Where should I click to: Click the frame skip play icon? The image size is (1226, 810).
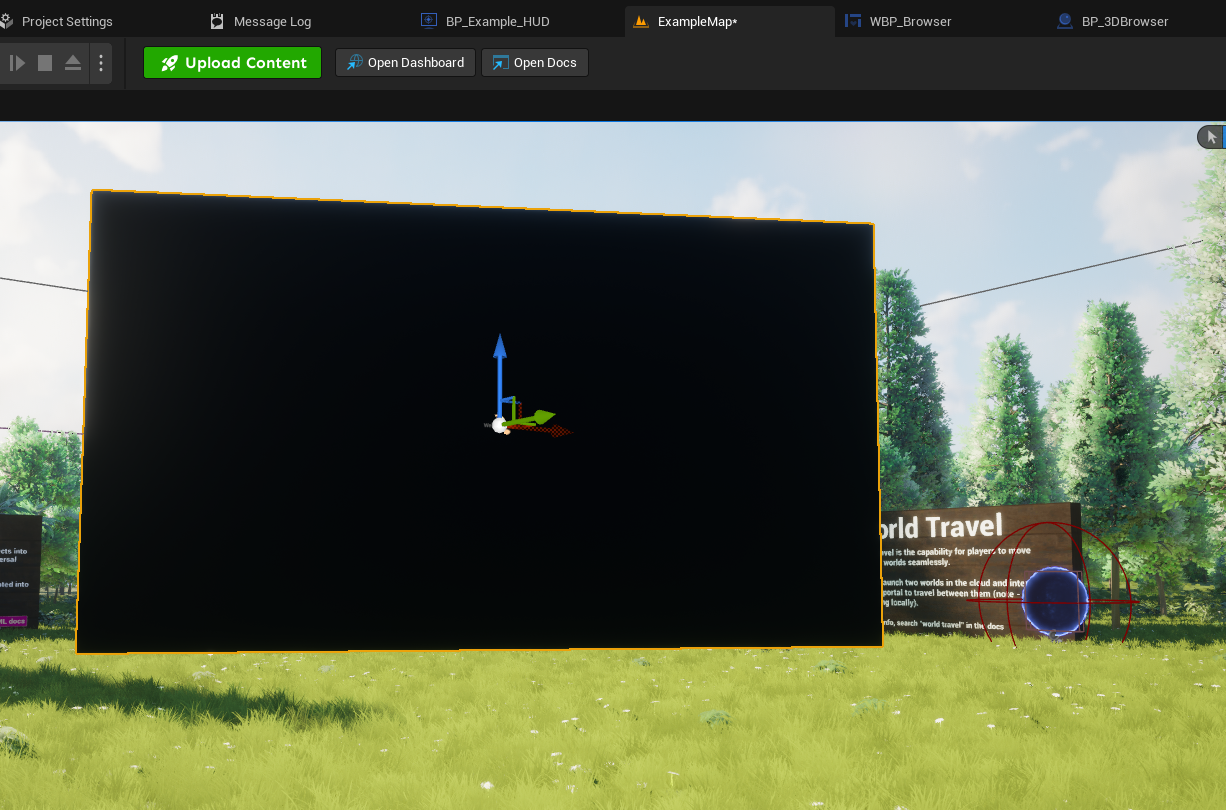pos(17,63)
